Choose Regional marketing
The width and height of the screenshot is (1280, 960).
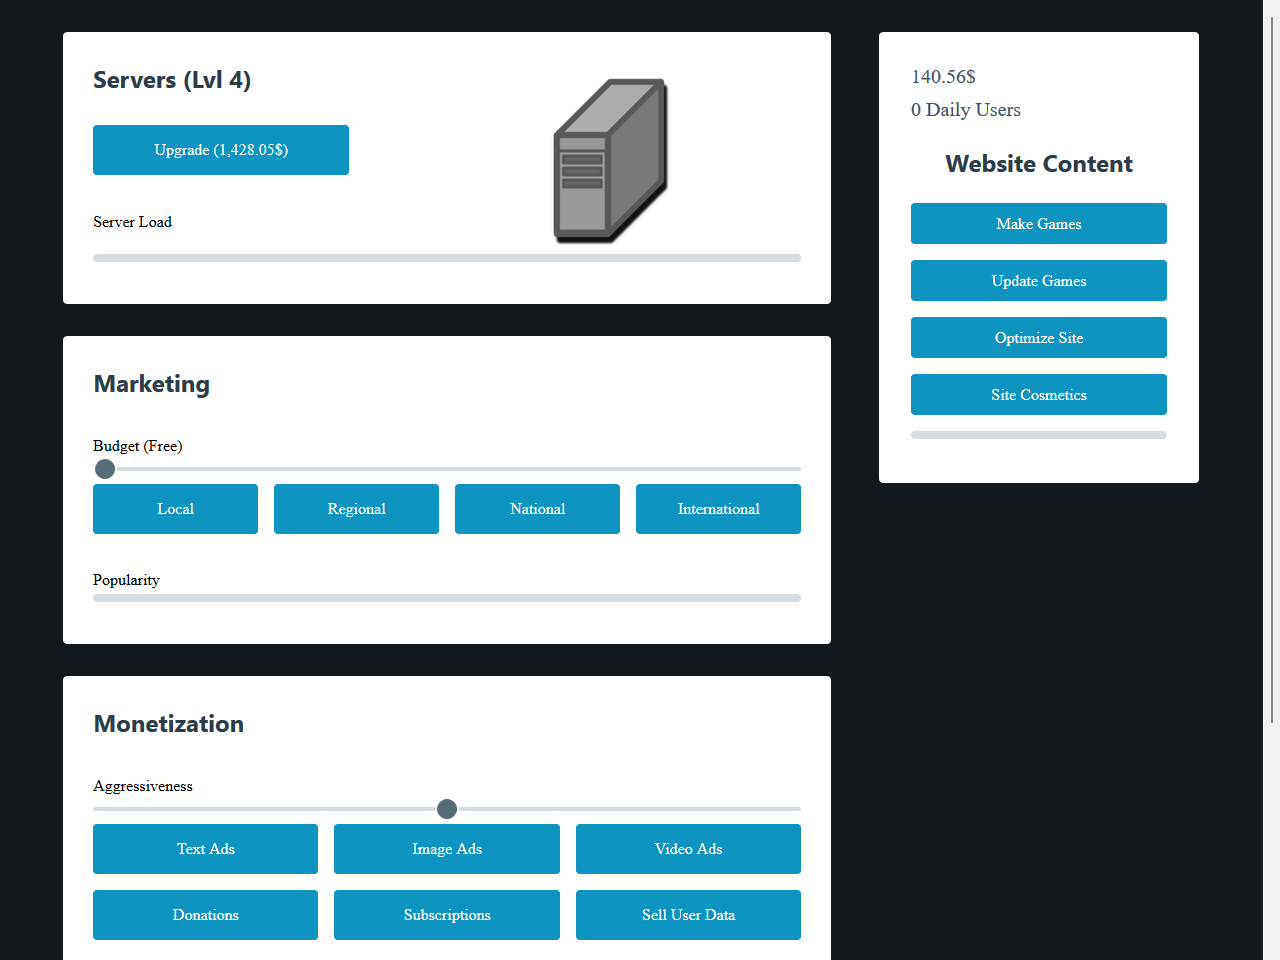point(356,509)
